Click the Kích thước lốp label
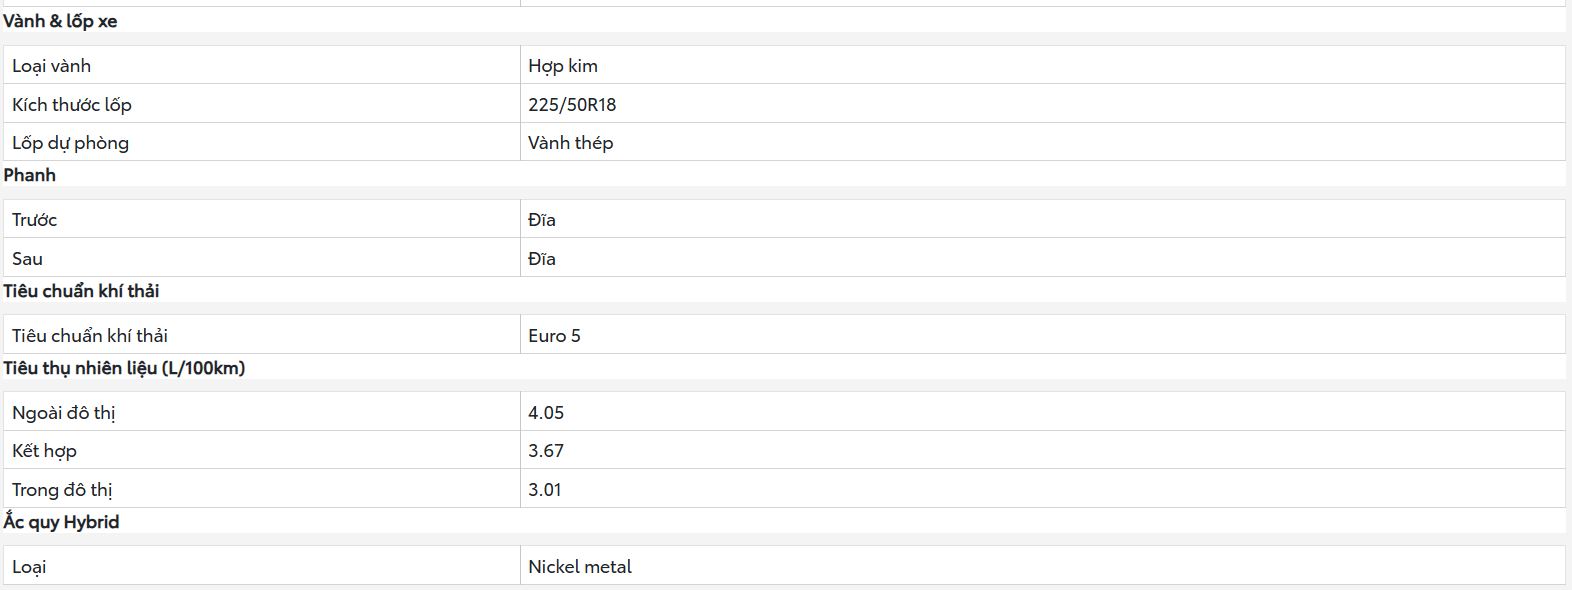Screen dimensions: 1572x590 click(72, 104)
